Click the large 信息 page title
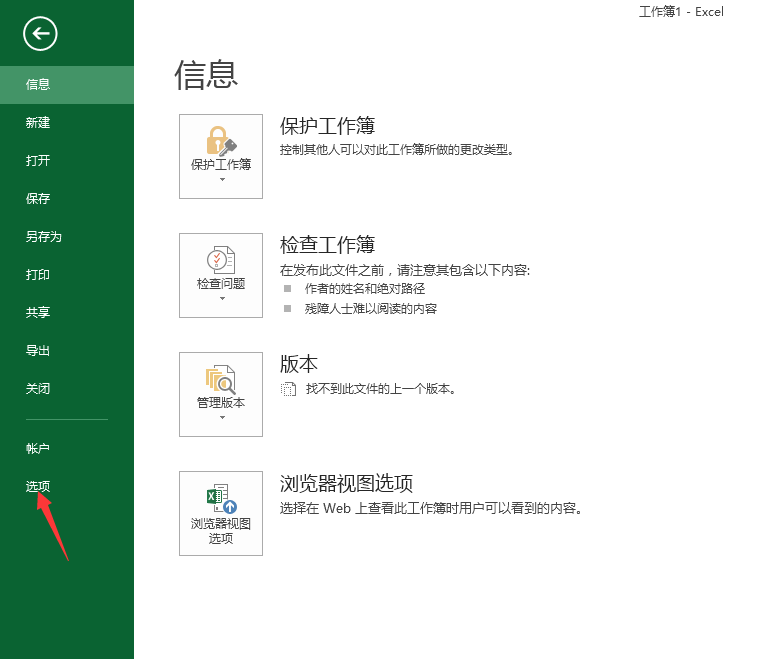 (206, 75)
